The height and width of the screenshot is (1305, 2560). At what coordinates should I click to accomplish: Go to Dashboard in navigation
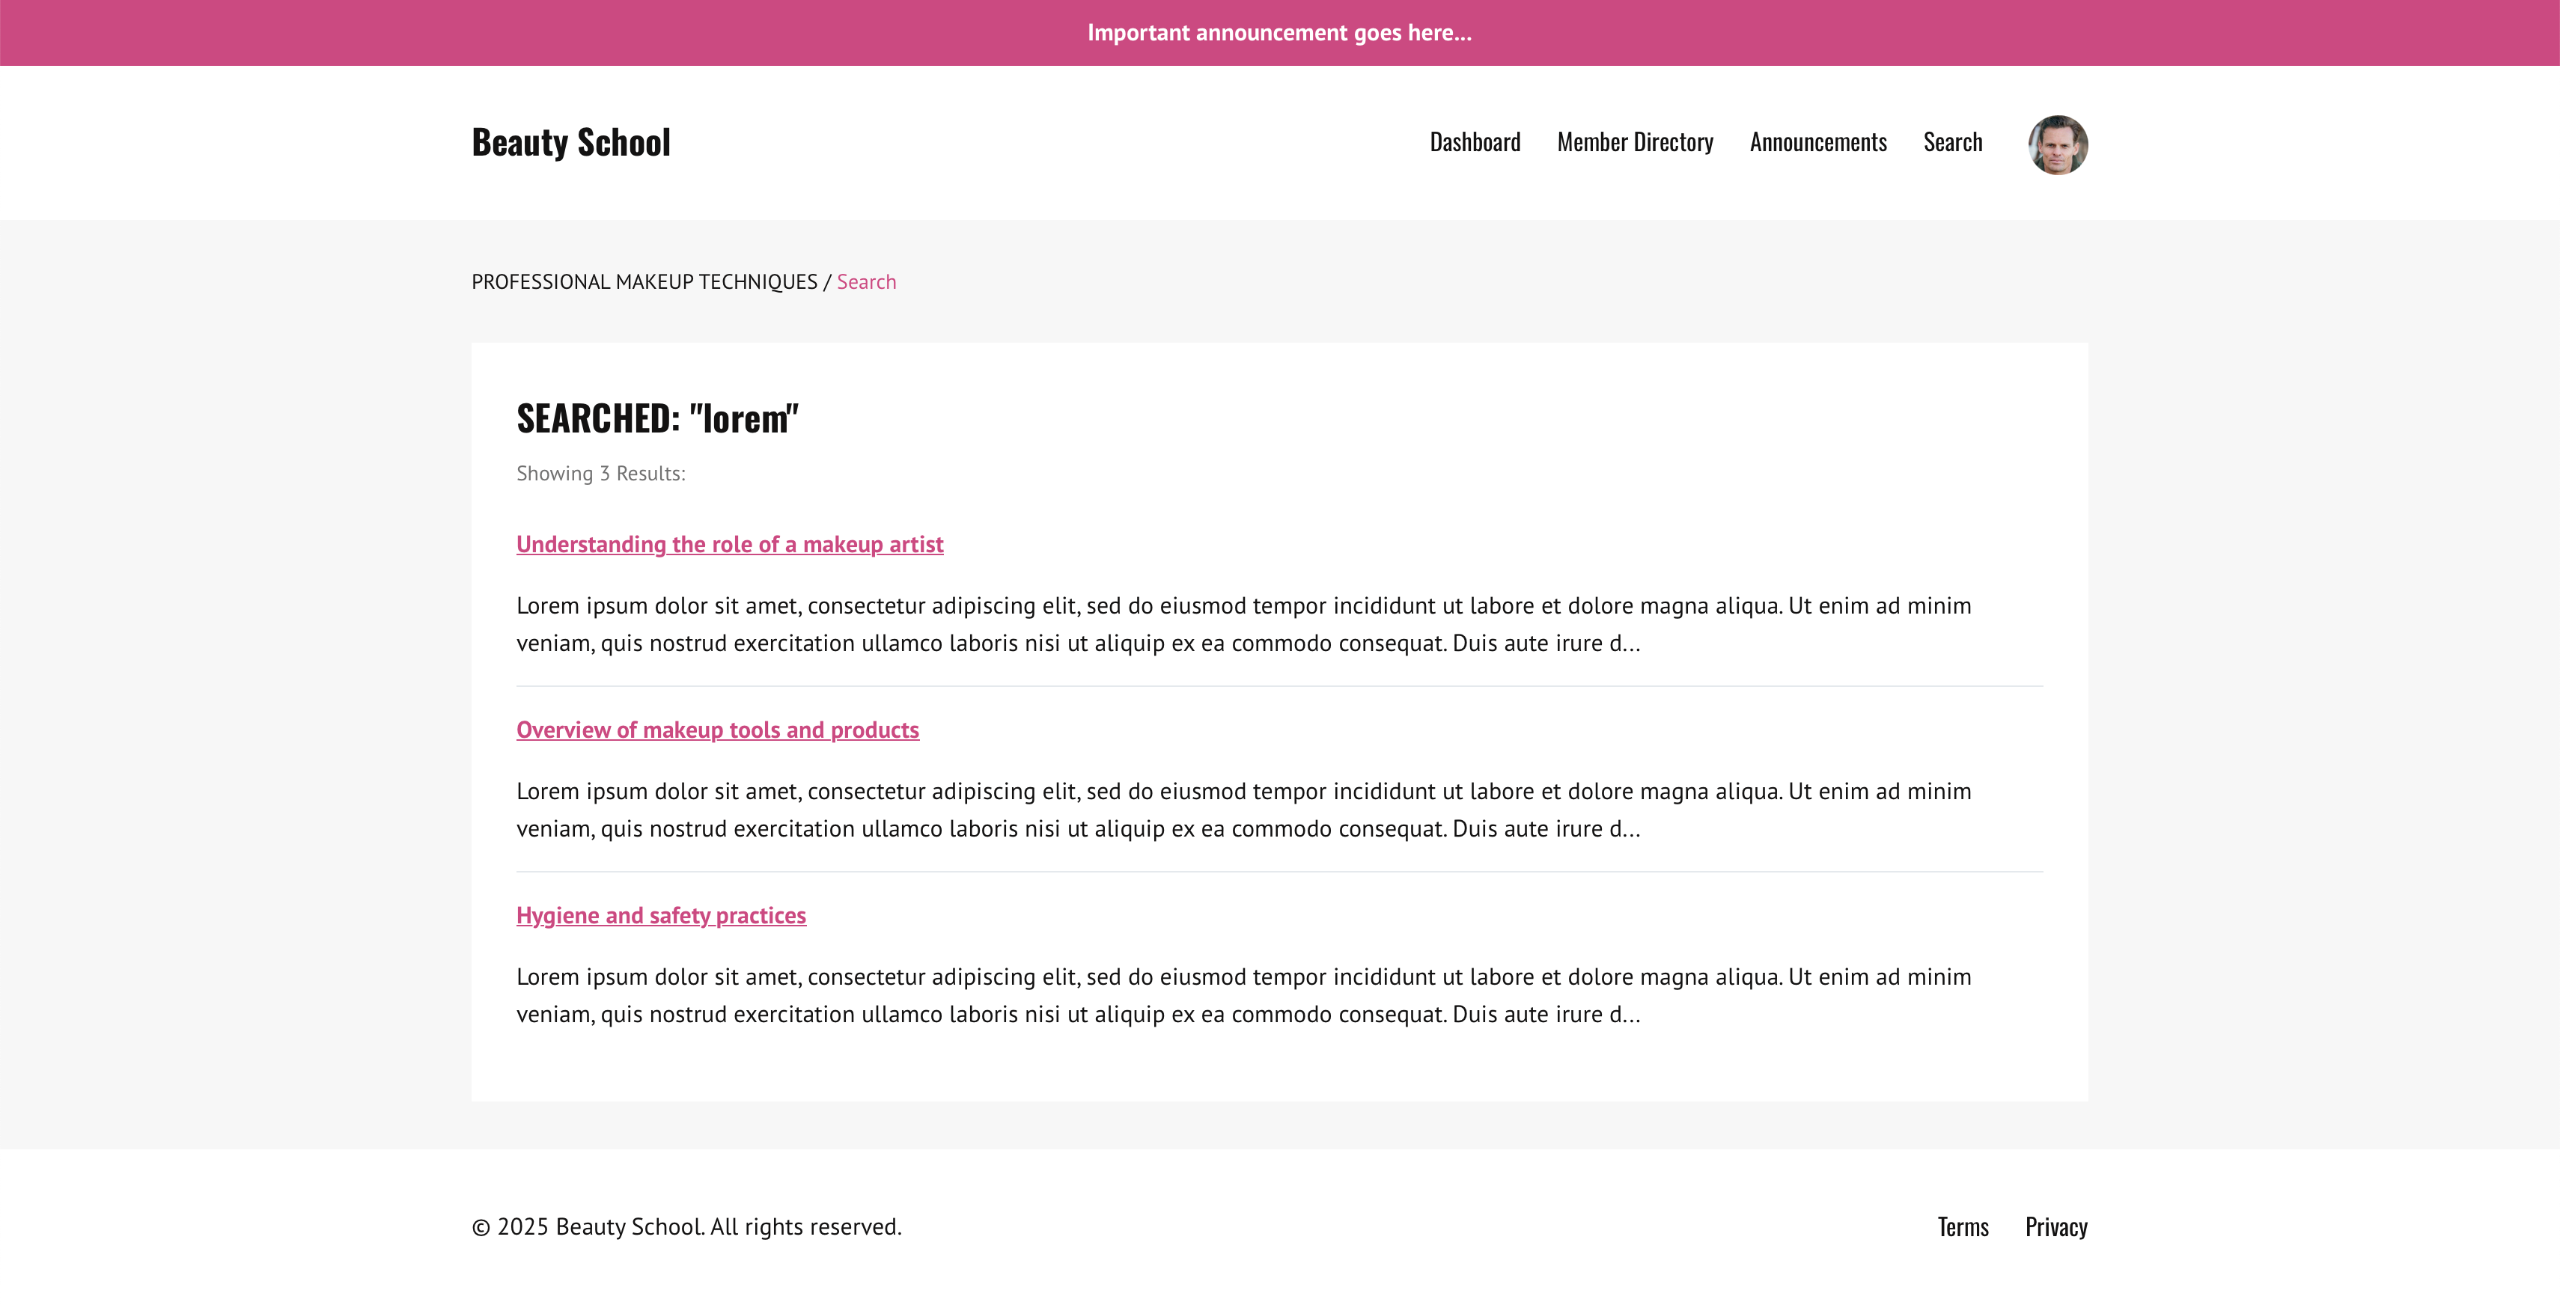(x=1474, y=142)
